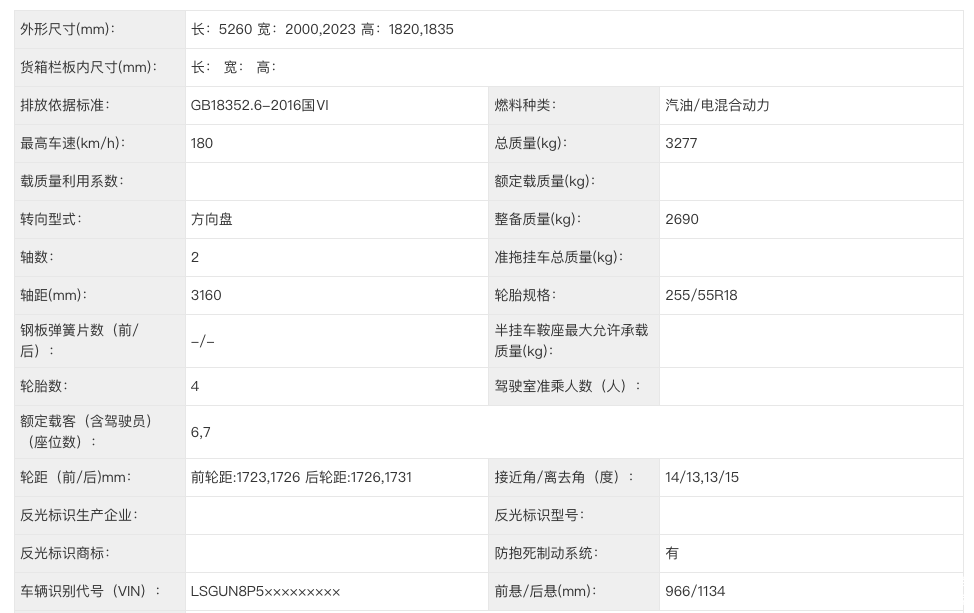Click the top speed value 180
This screenshot has width=974, height=613.
[x=202, y=143]
